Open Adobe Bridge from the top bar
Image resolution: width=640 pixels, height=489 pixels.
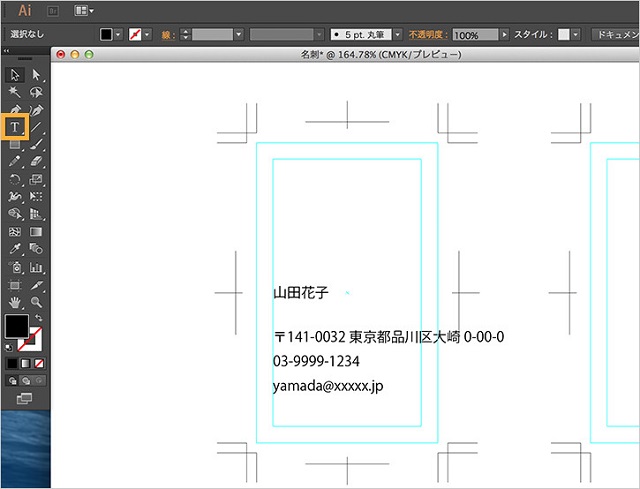(x=54, y=10)
